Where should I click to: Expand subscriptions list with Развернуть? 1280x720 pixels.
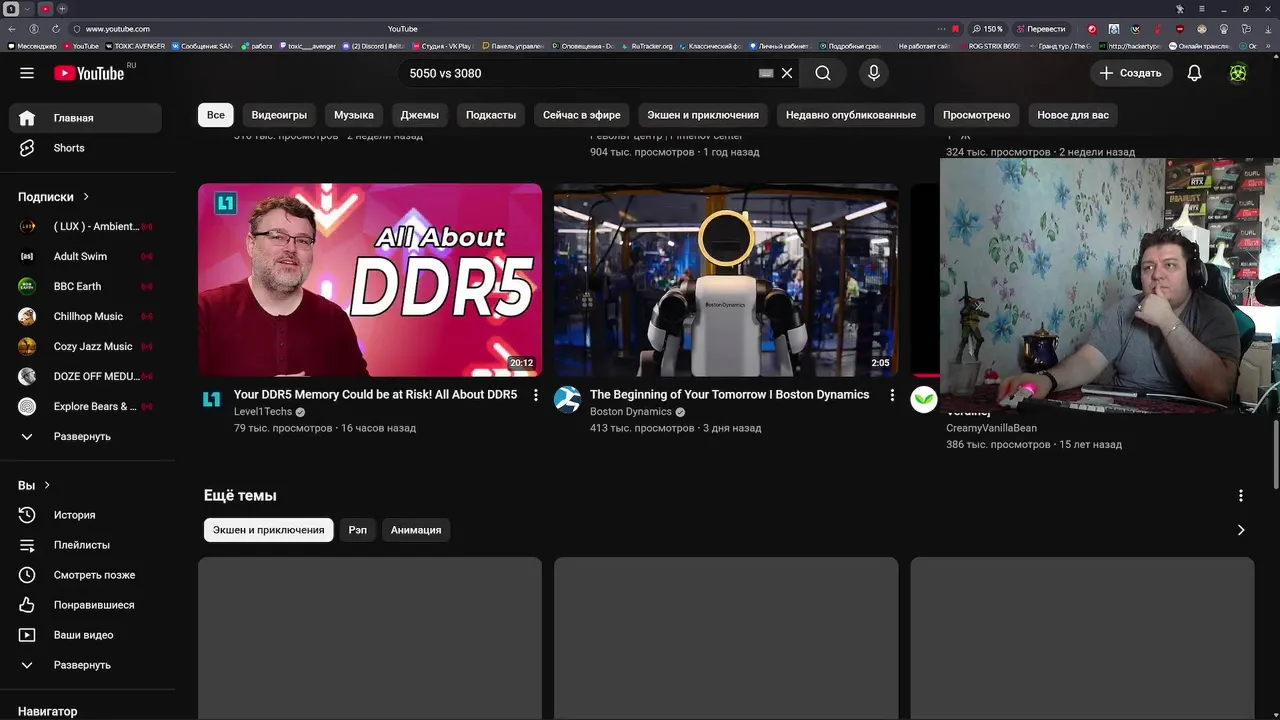[86, 437]
